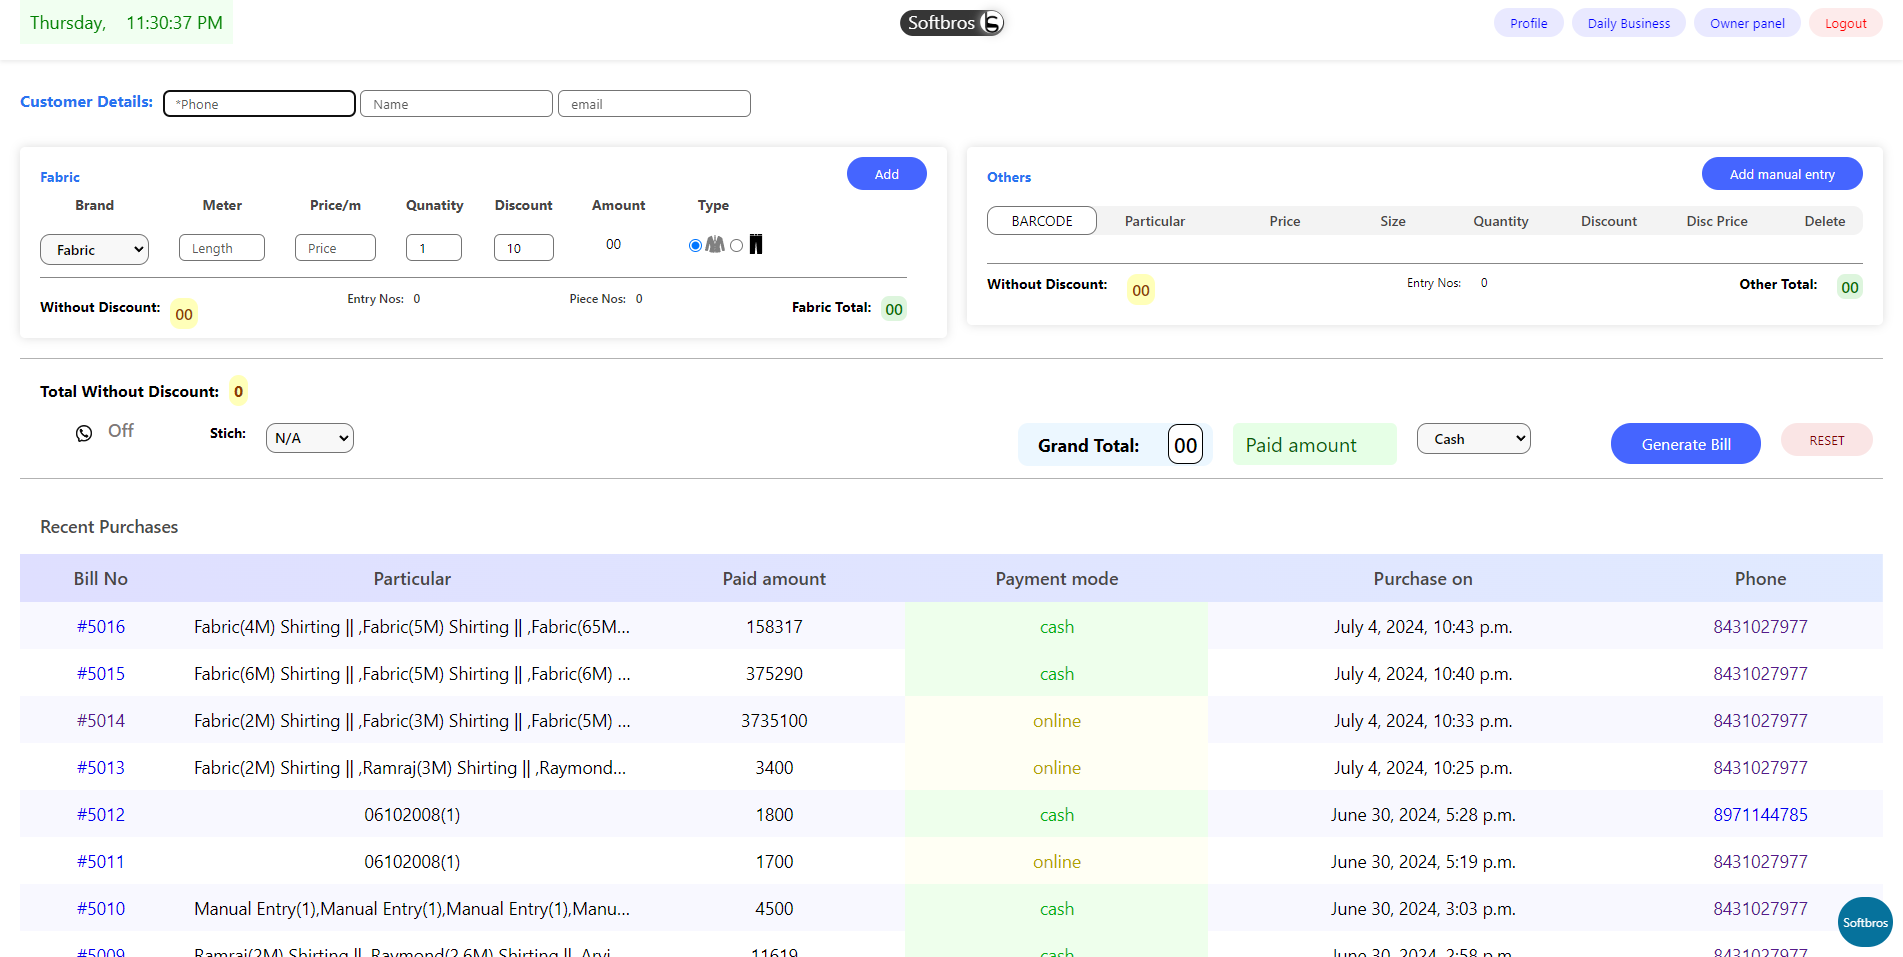Image resolution: width=1903 pixels, height=957 pixels.
Task: Go to Daily Business
Action: pos(1629,23)
